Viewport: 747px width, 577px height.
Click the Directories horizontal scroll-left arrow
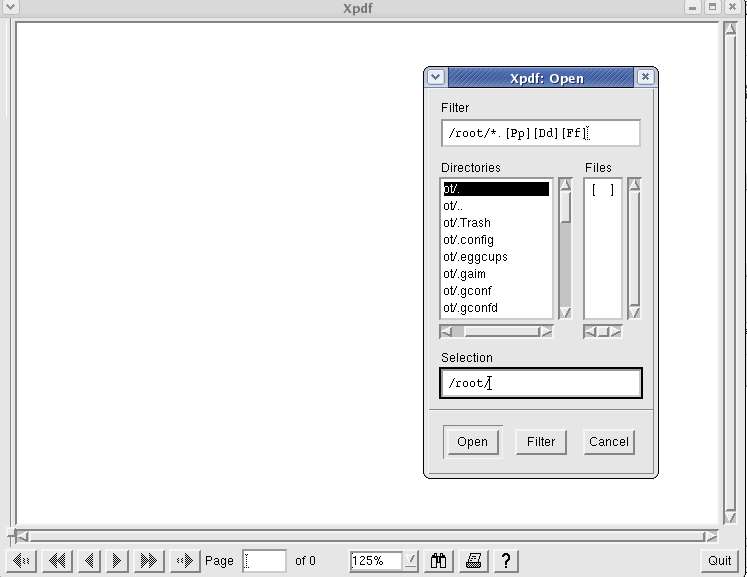click(446, 331)
